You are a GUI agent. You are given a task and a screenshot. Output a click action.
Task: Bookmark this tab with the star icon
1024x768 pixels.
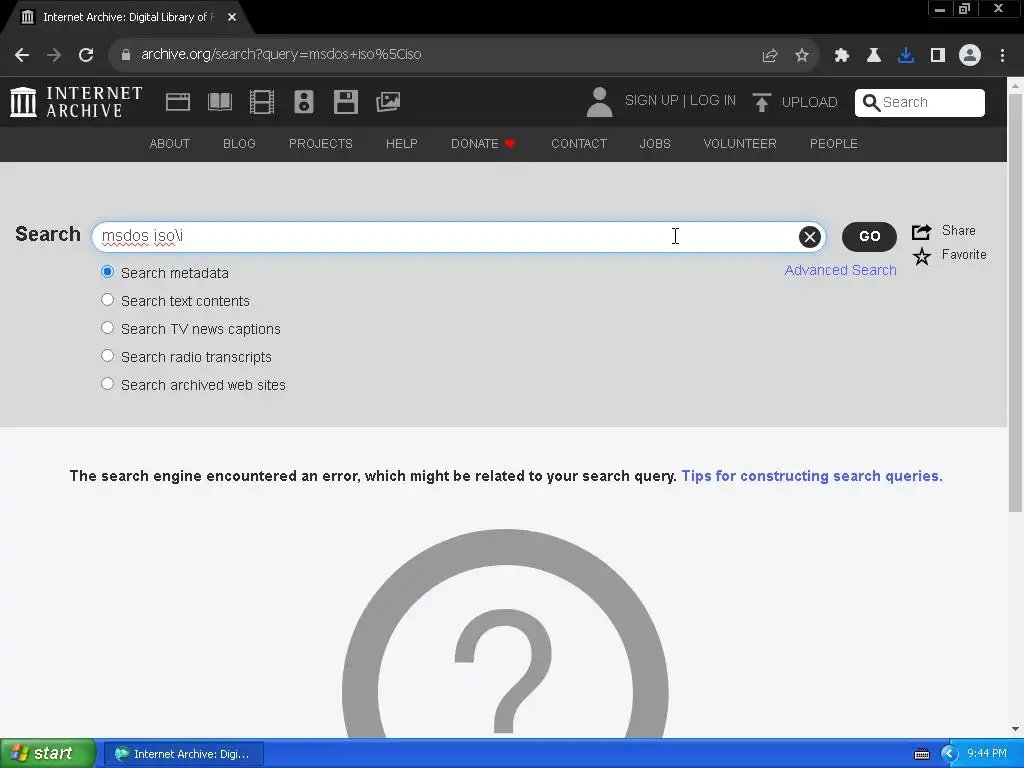click(801, 56)
